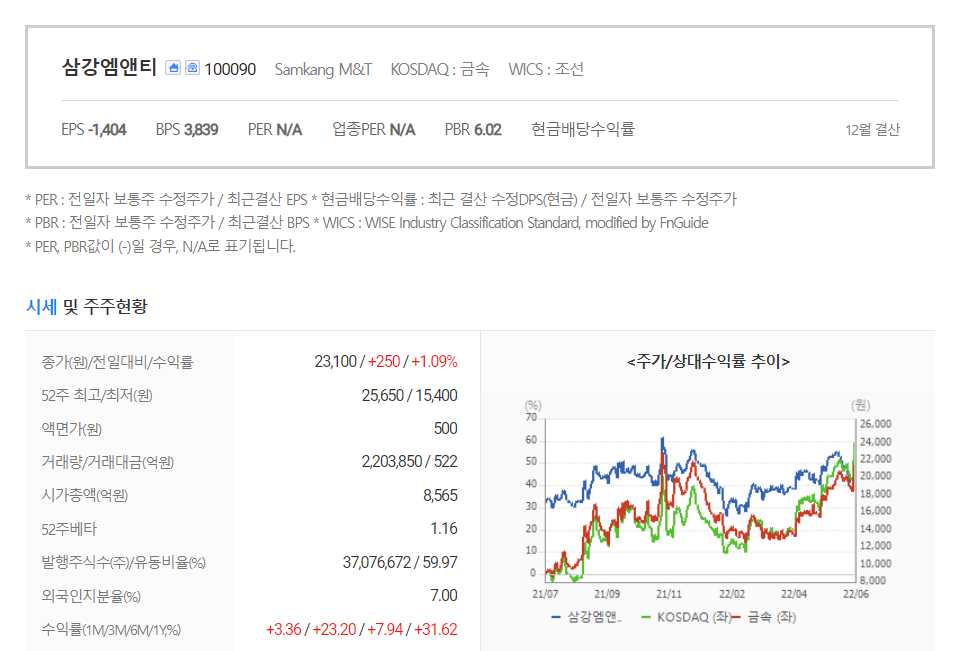955x651 pixels.
Task: Select the BPS 3,839 value
Action: tap(187, 130)
